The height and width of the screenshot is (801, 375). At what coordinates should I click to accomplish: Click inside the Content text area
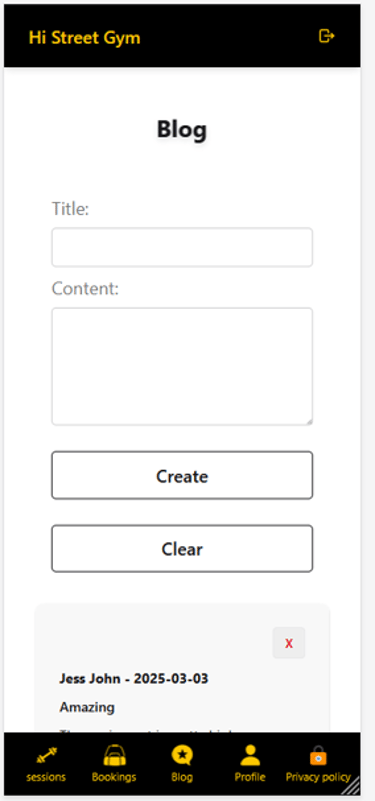click(x=182, y=366)
